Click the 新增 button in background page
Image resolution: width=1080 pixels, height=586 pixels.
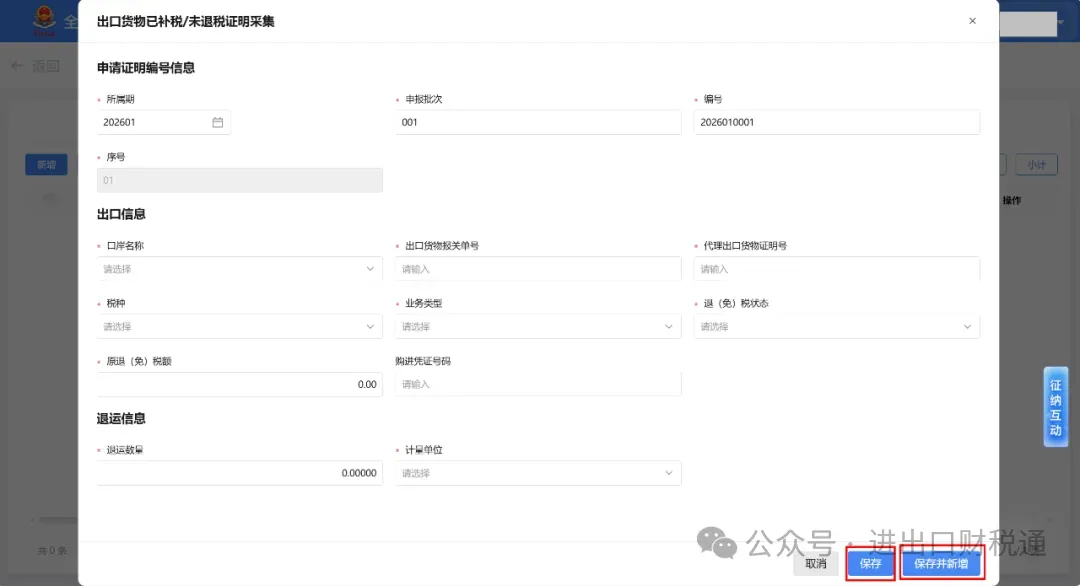coord(46,165)
